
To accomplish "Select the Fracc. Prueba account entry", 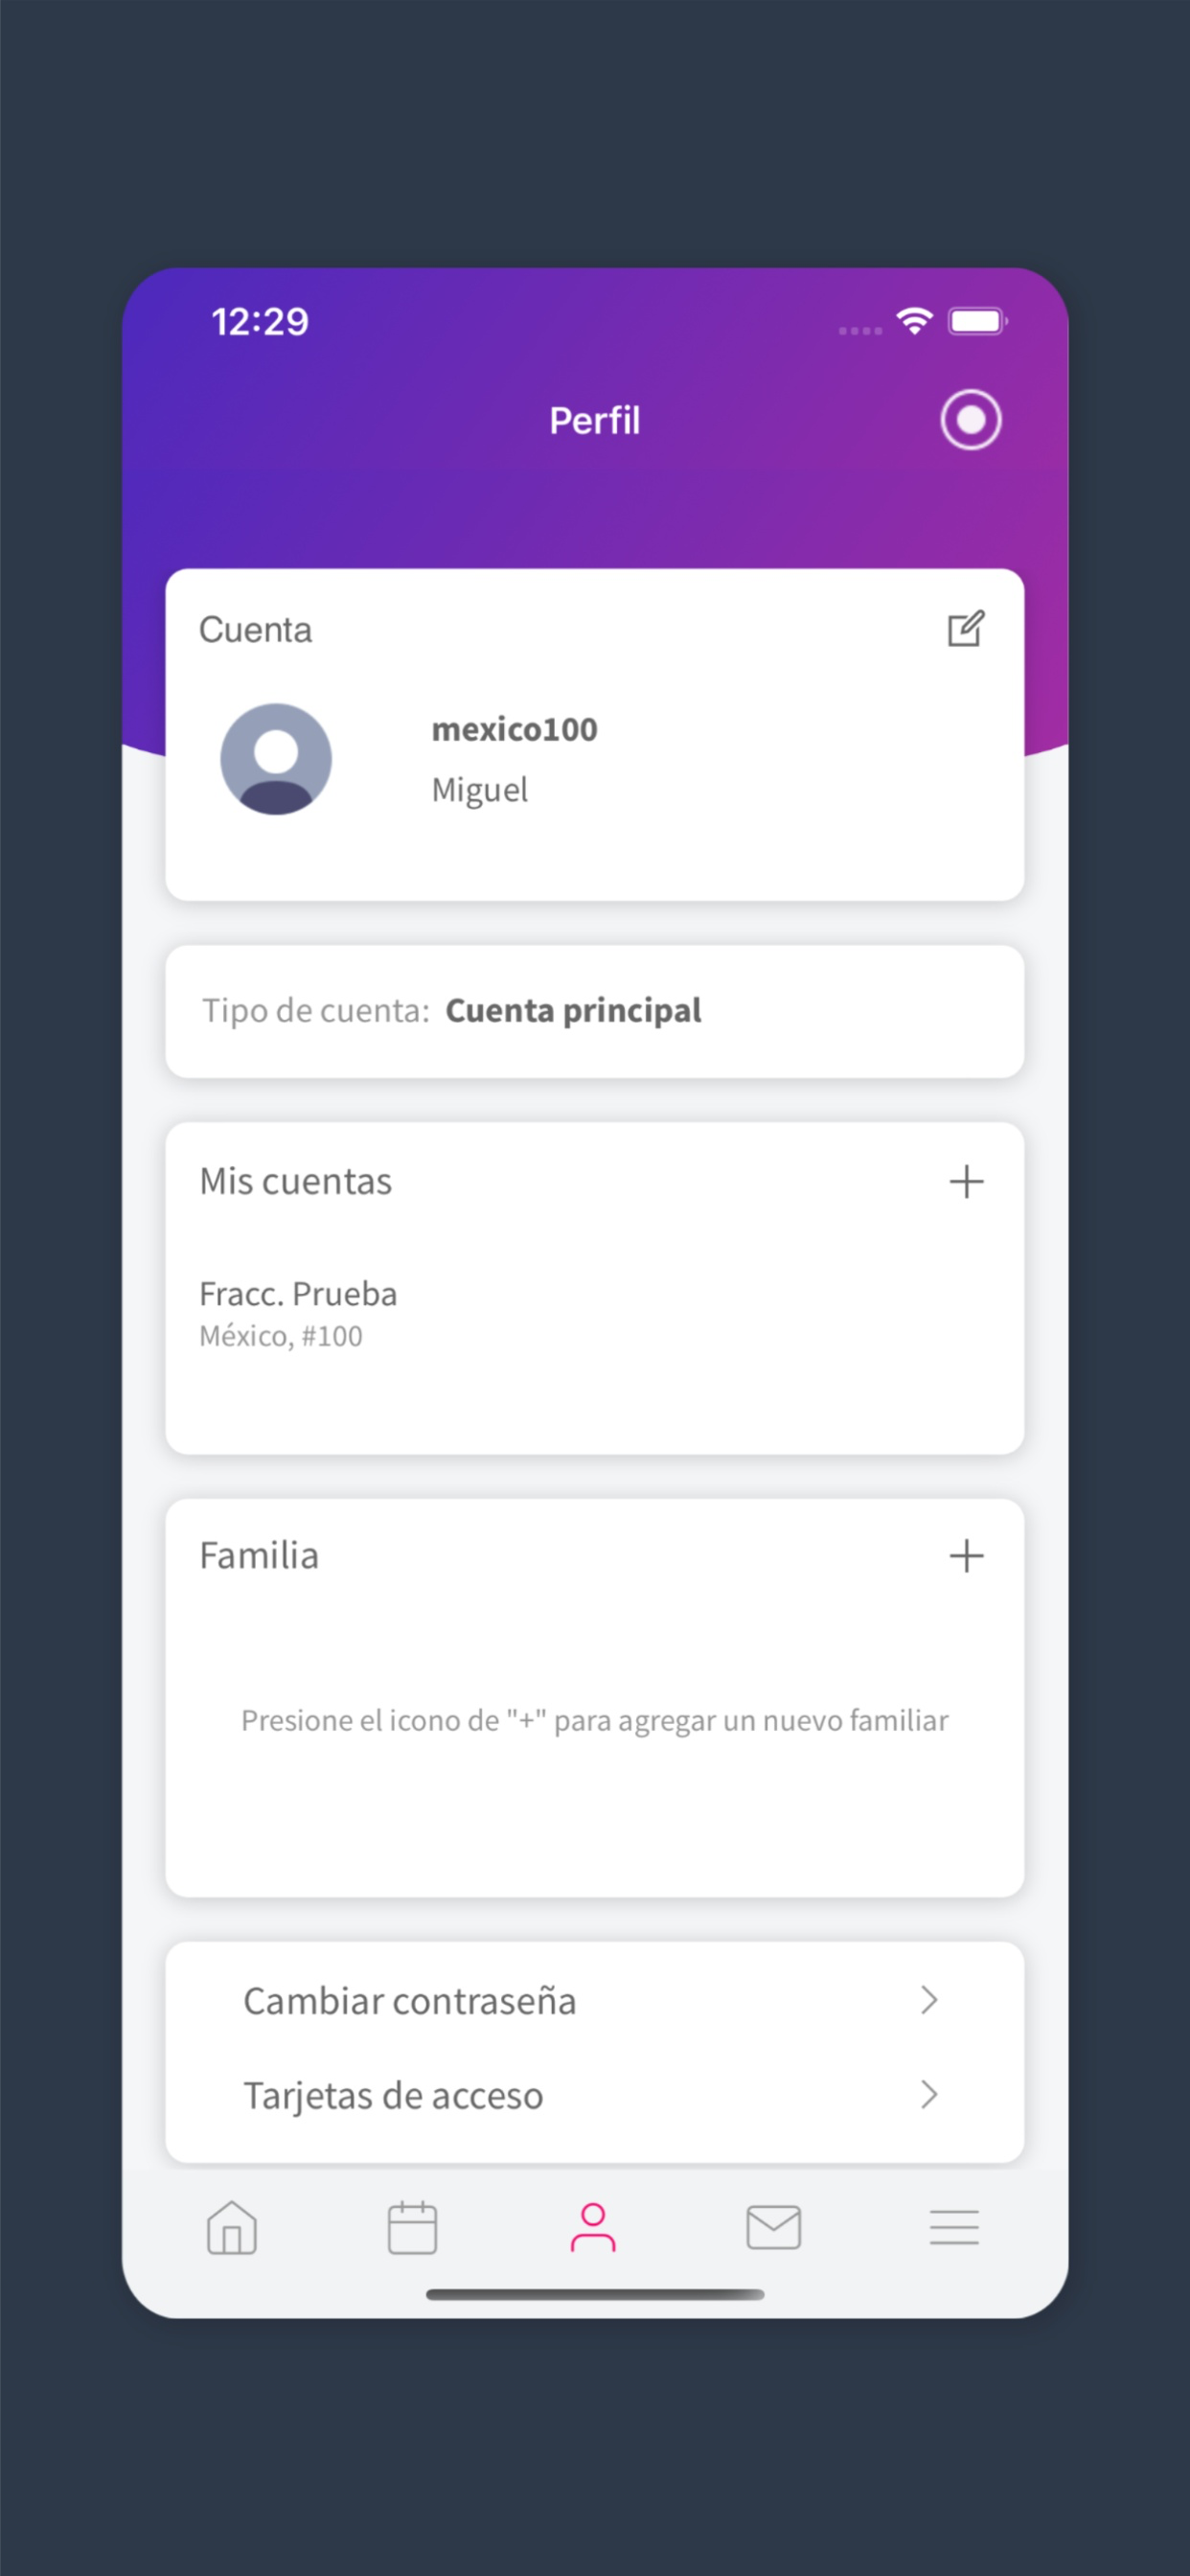I will [298, 1313].
